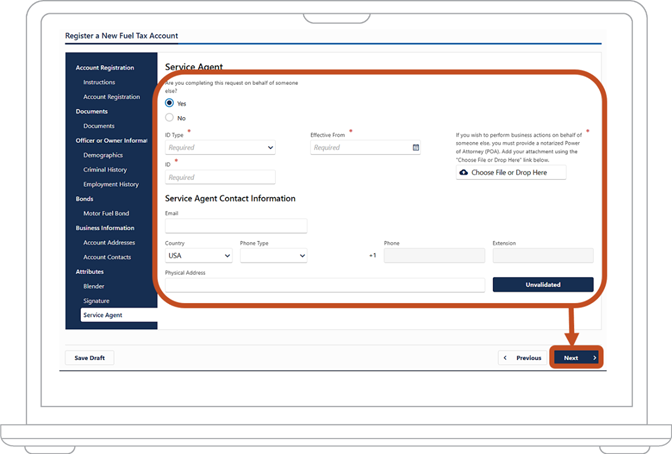This screenshot has width=672, height=454.
Task: Select the No radio button
Action: tap(169, 117)
